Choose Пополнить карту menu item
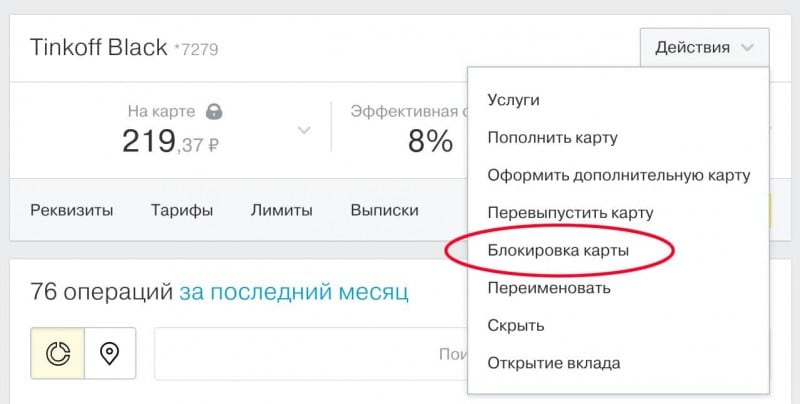The height and width of the screenshot is (404, 800). (553, 138)
